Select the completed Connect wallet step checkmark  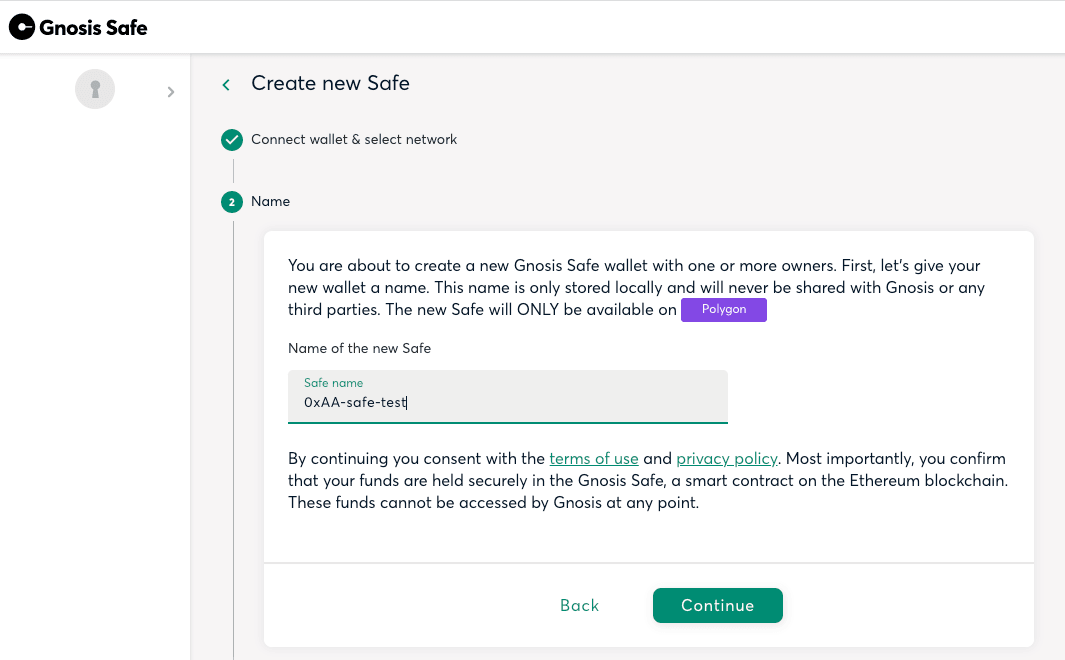click(232, 140)
